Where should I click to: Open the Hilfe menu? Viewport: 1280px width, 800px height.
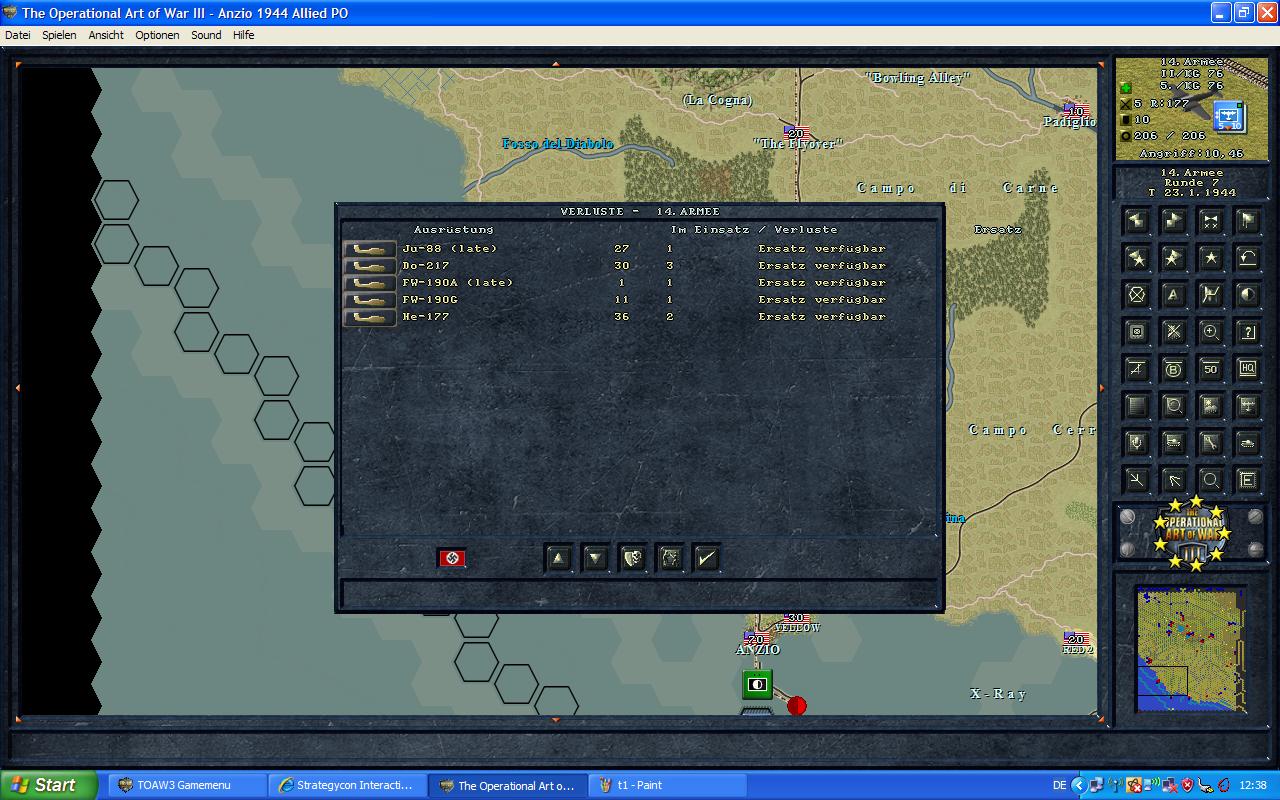coord(244,35)
